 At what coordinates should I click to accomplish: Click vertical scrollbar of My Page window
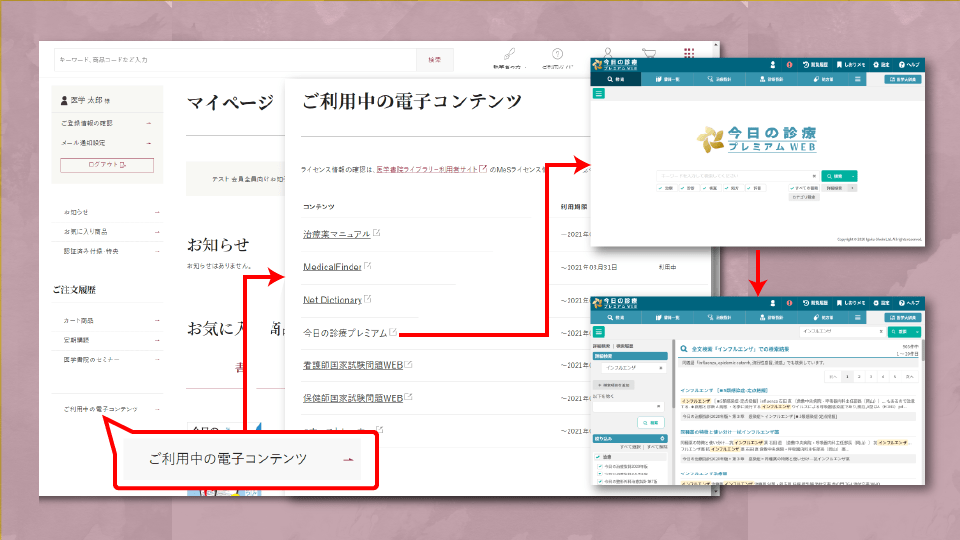tap(716, 269)
